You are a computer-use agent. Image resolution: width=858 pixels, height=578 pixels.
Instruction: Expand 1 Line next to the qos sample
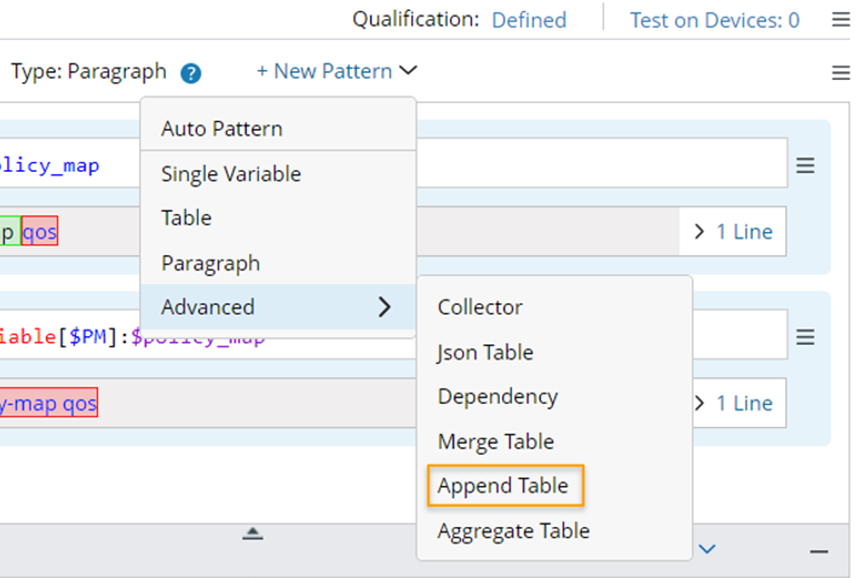tap(733, 232)
